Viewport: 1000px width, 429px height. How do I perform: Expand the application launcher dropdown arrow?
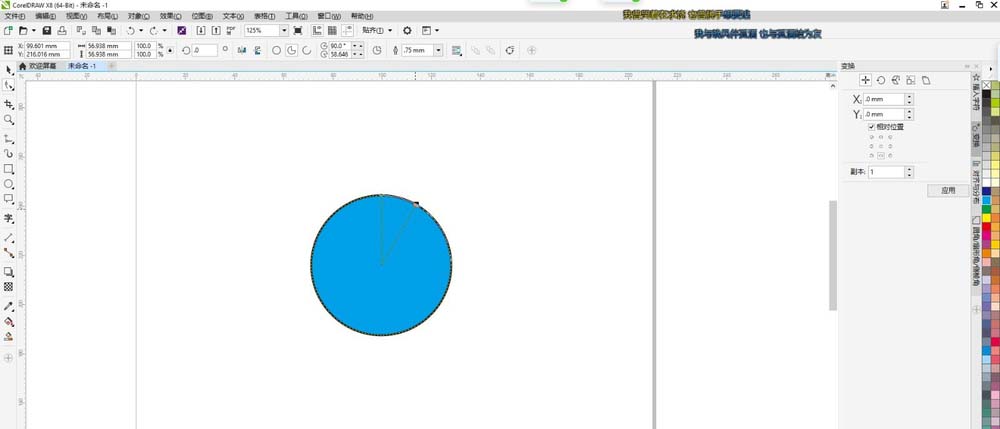[x=437, y=30]
